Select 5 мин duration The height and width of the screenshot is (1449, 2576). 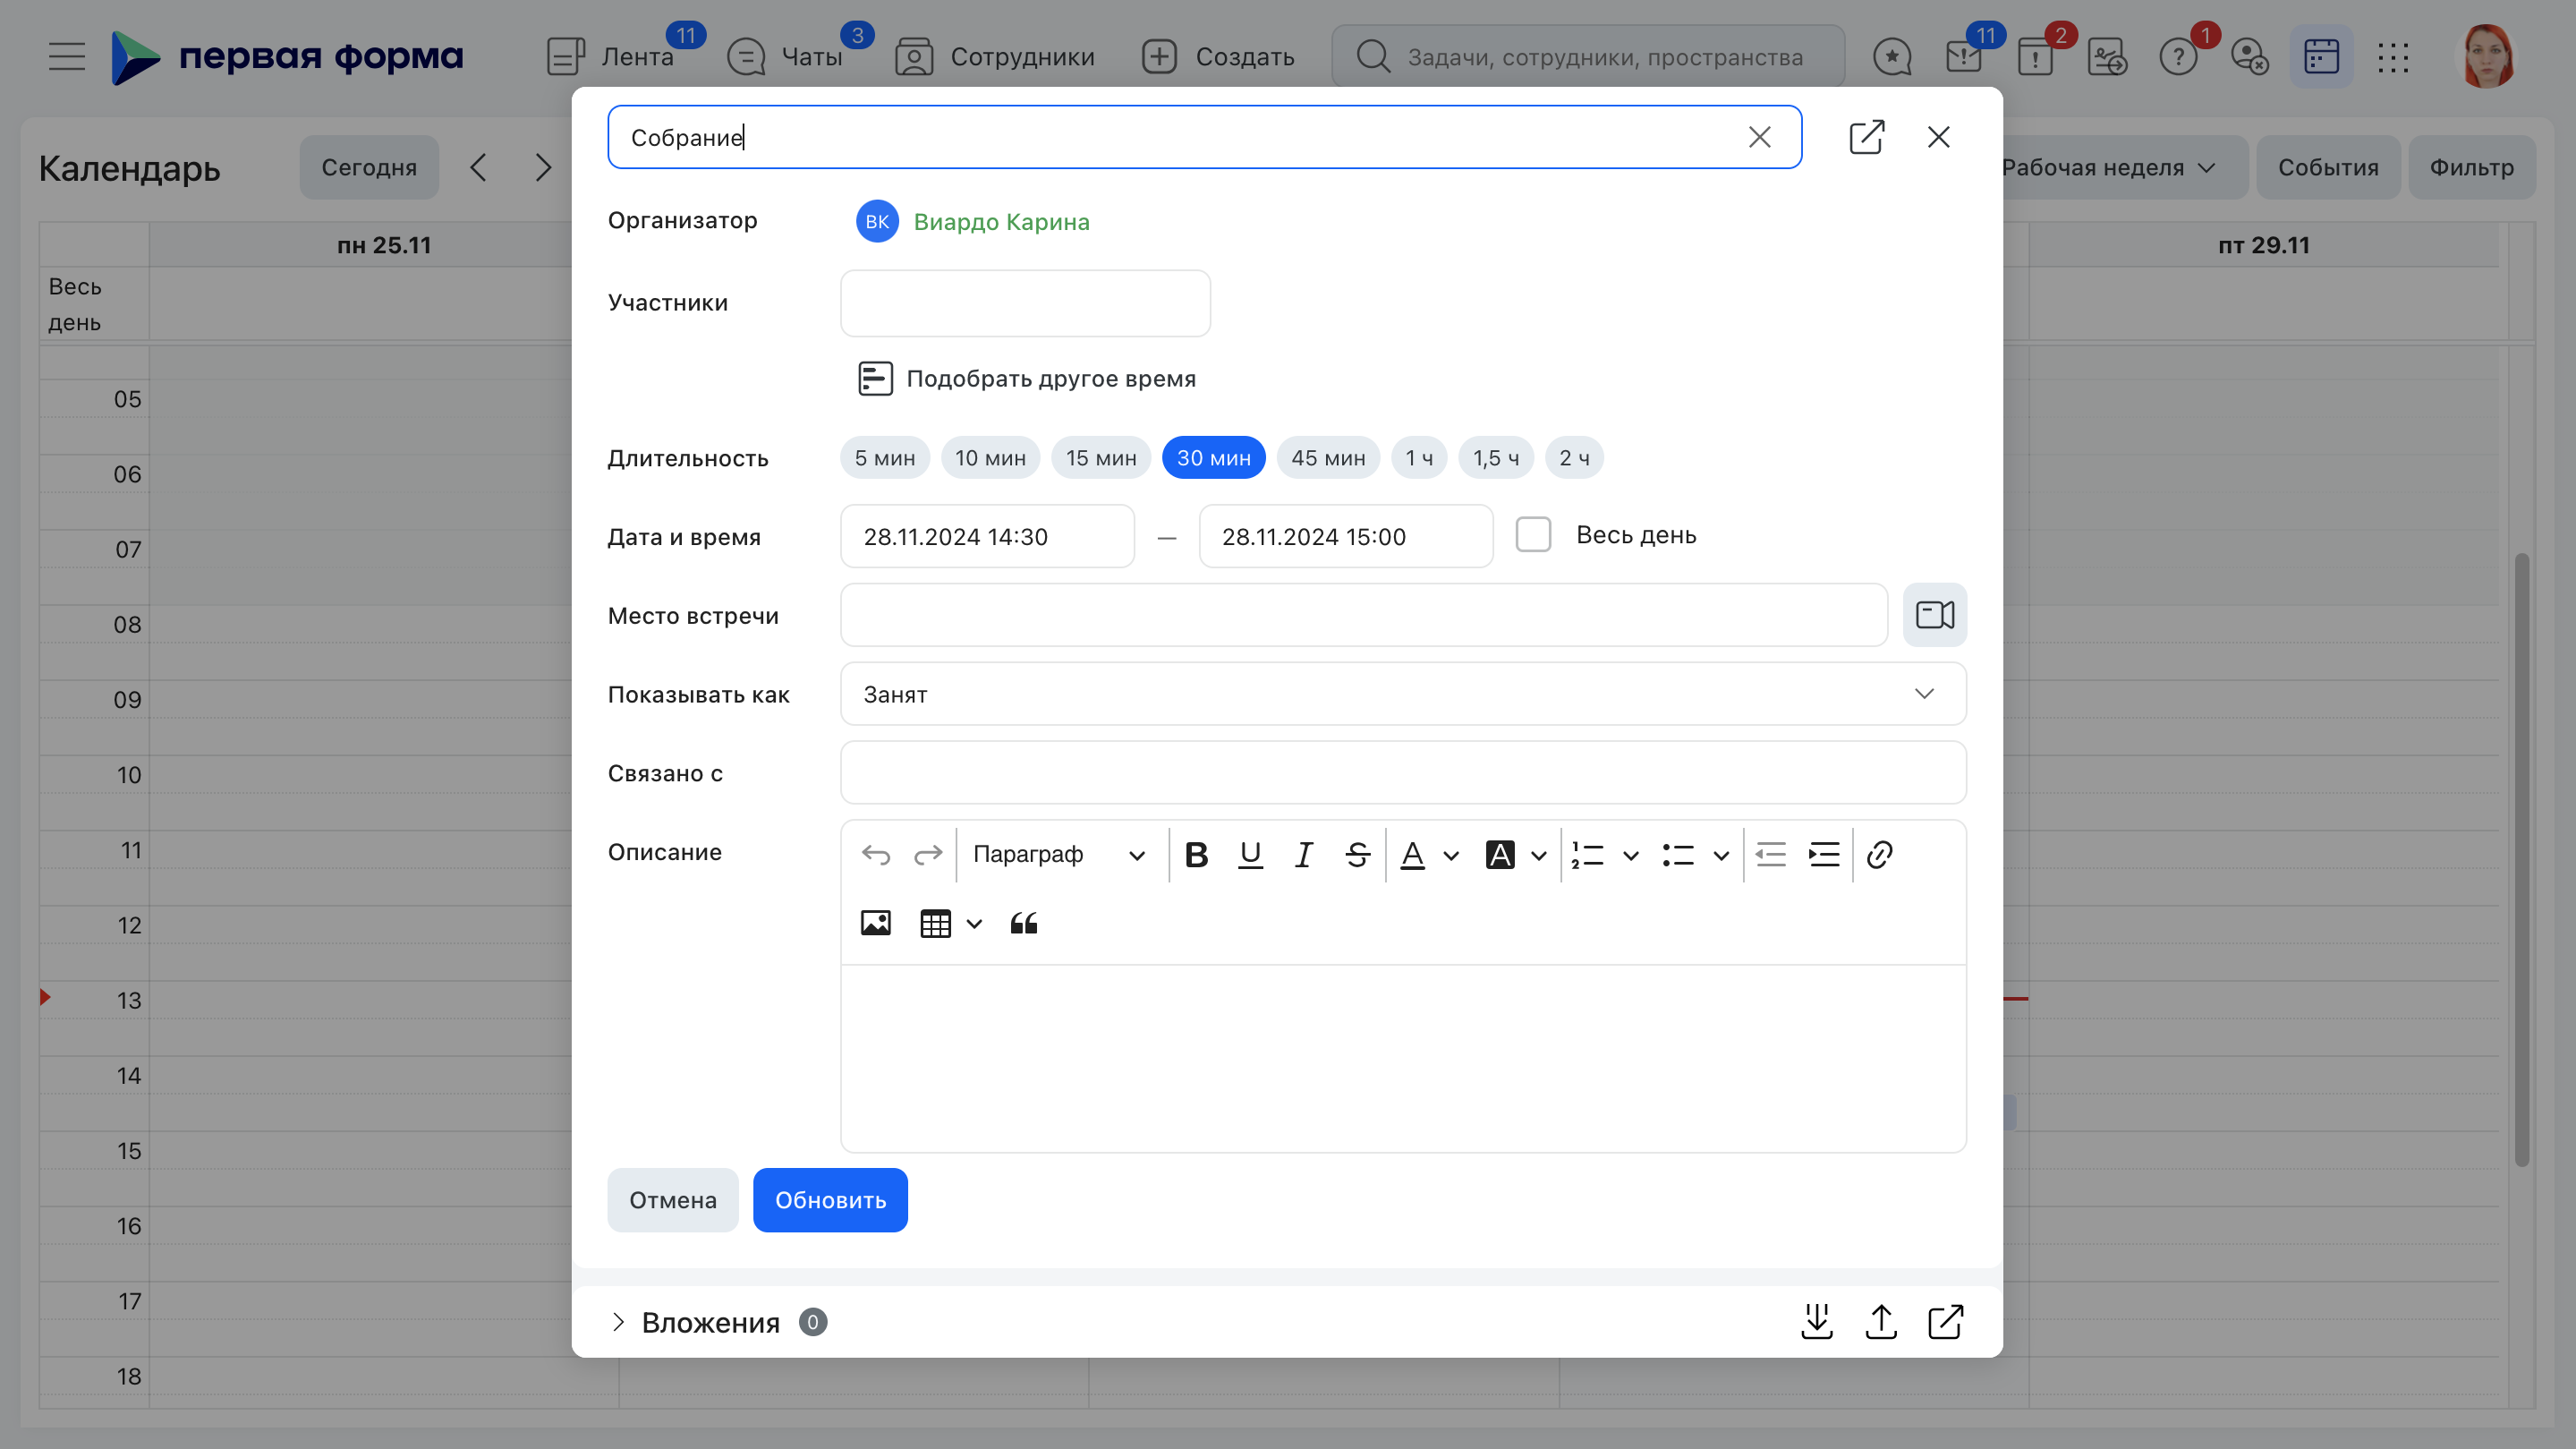click(885, 458)
